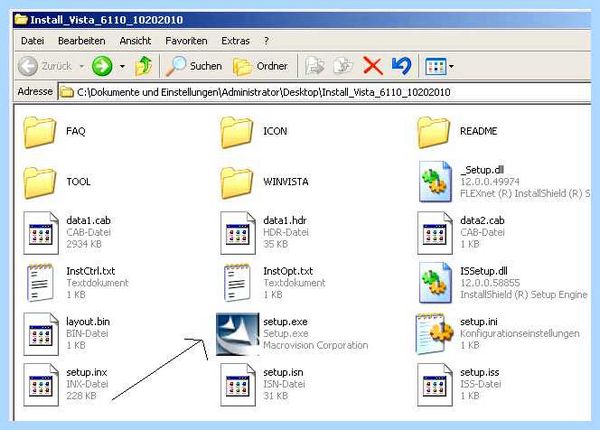Click the folder icon in title bar
The width and height of the screenshot is (600, 430).
pyautogui.click(x=21, y=19)
